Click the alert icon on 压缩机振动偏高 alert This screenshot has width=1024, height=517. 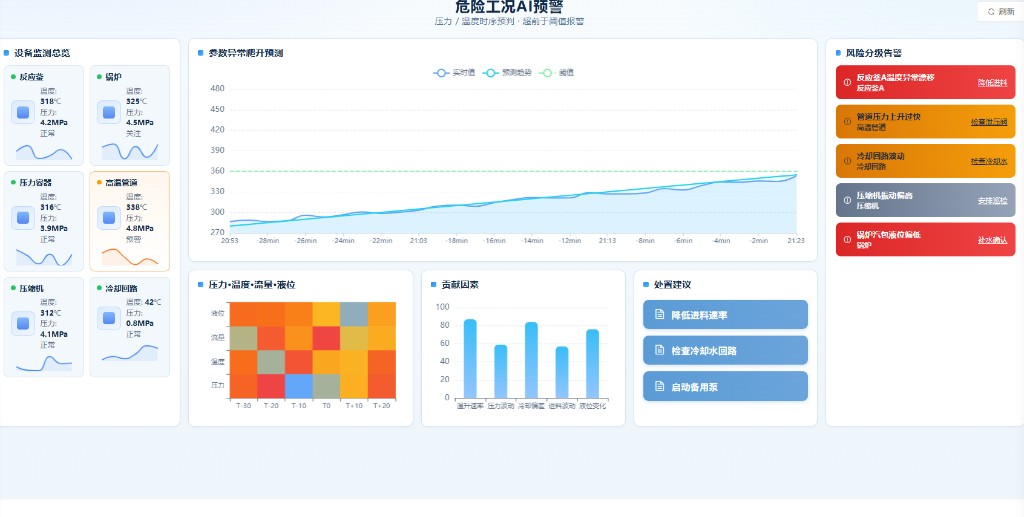pyautogui.click(x=847, y=200)
